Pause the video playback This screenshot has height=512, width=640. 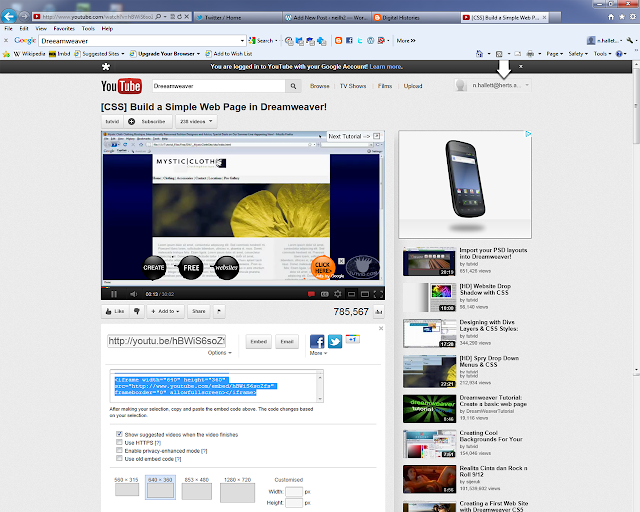pyautogui.click(x=114, y=294)
